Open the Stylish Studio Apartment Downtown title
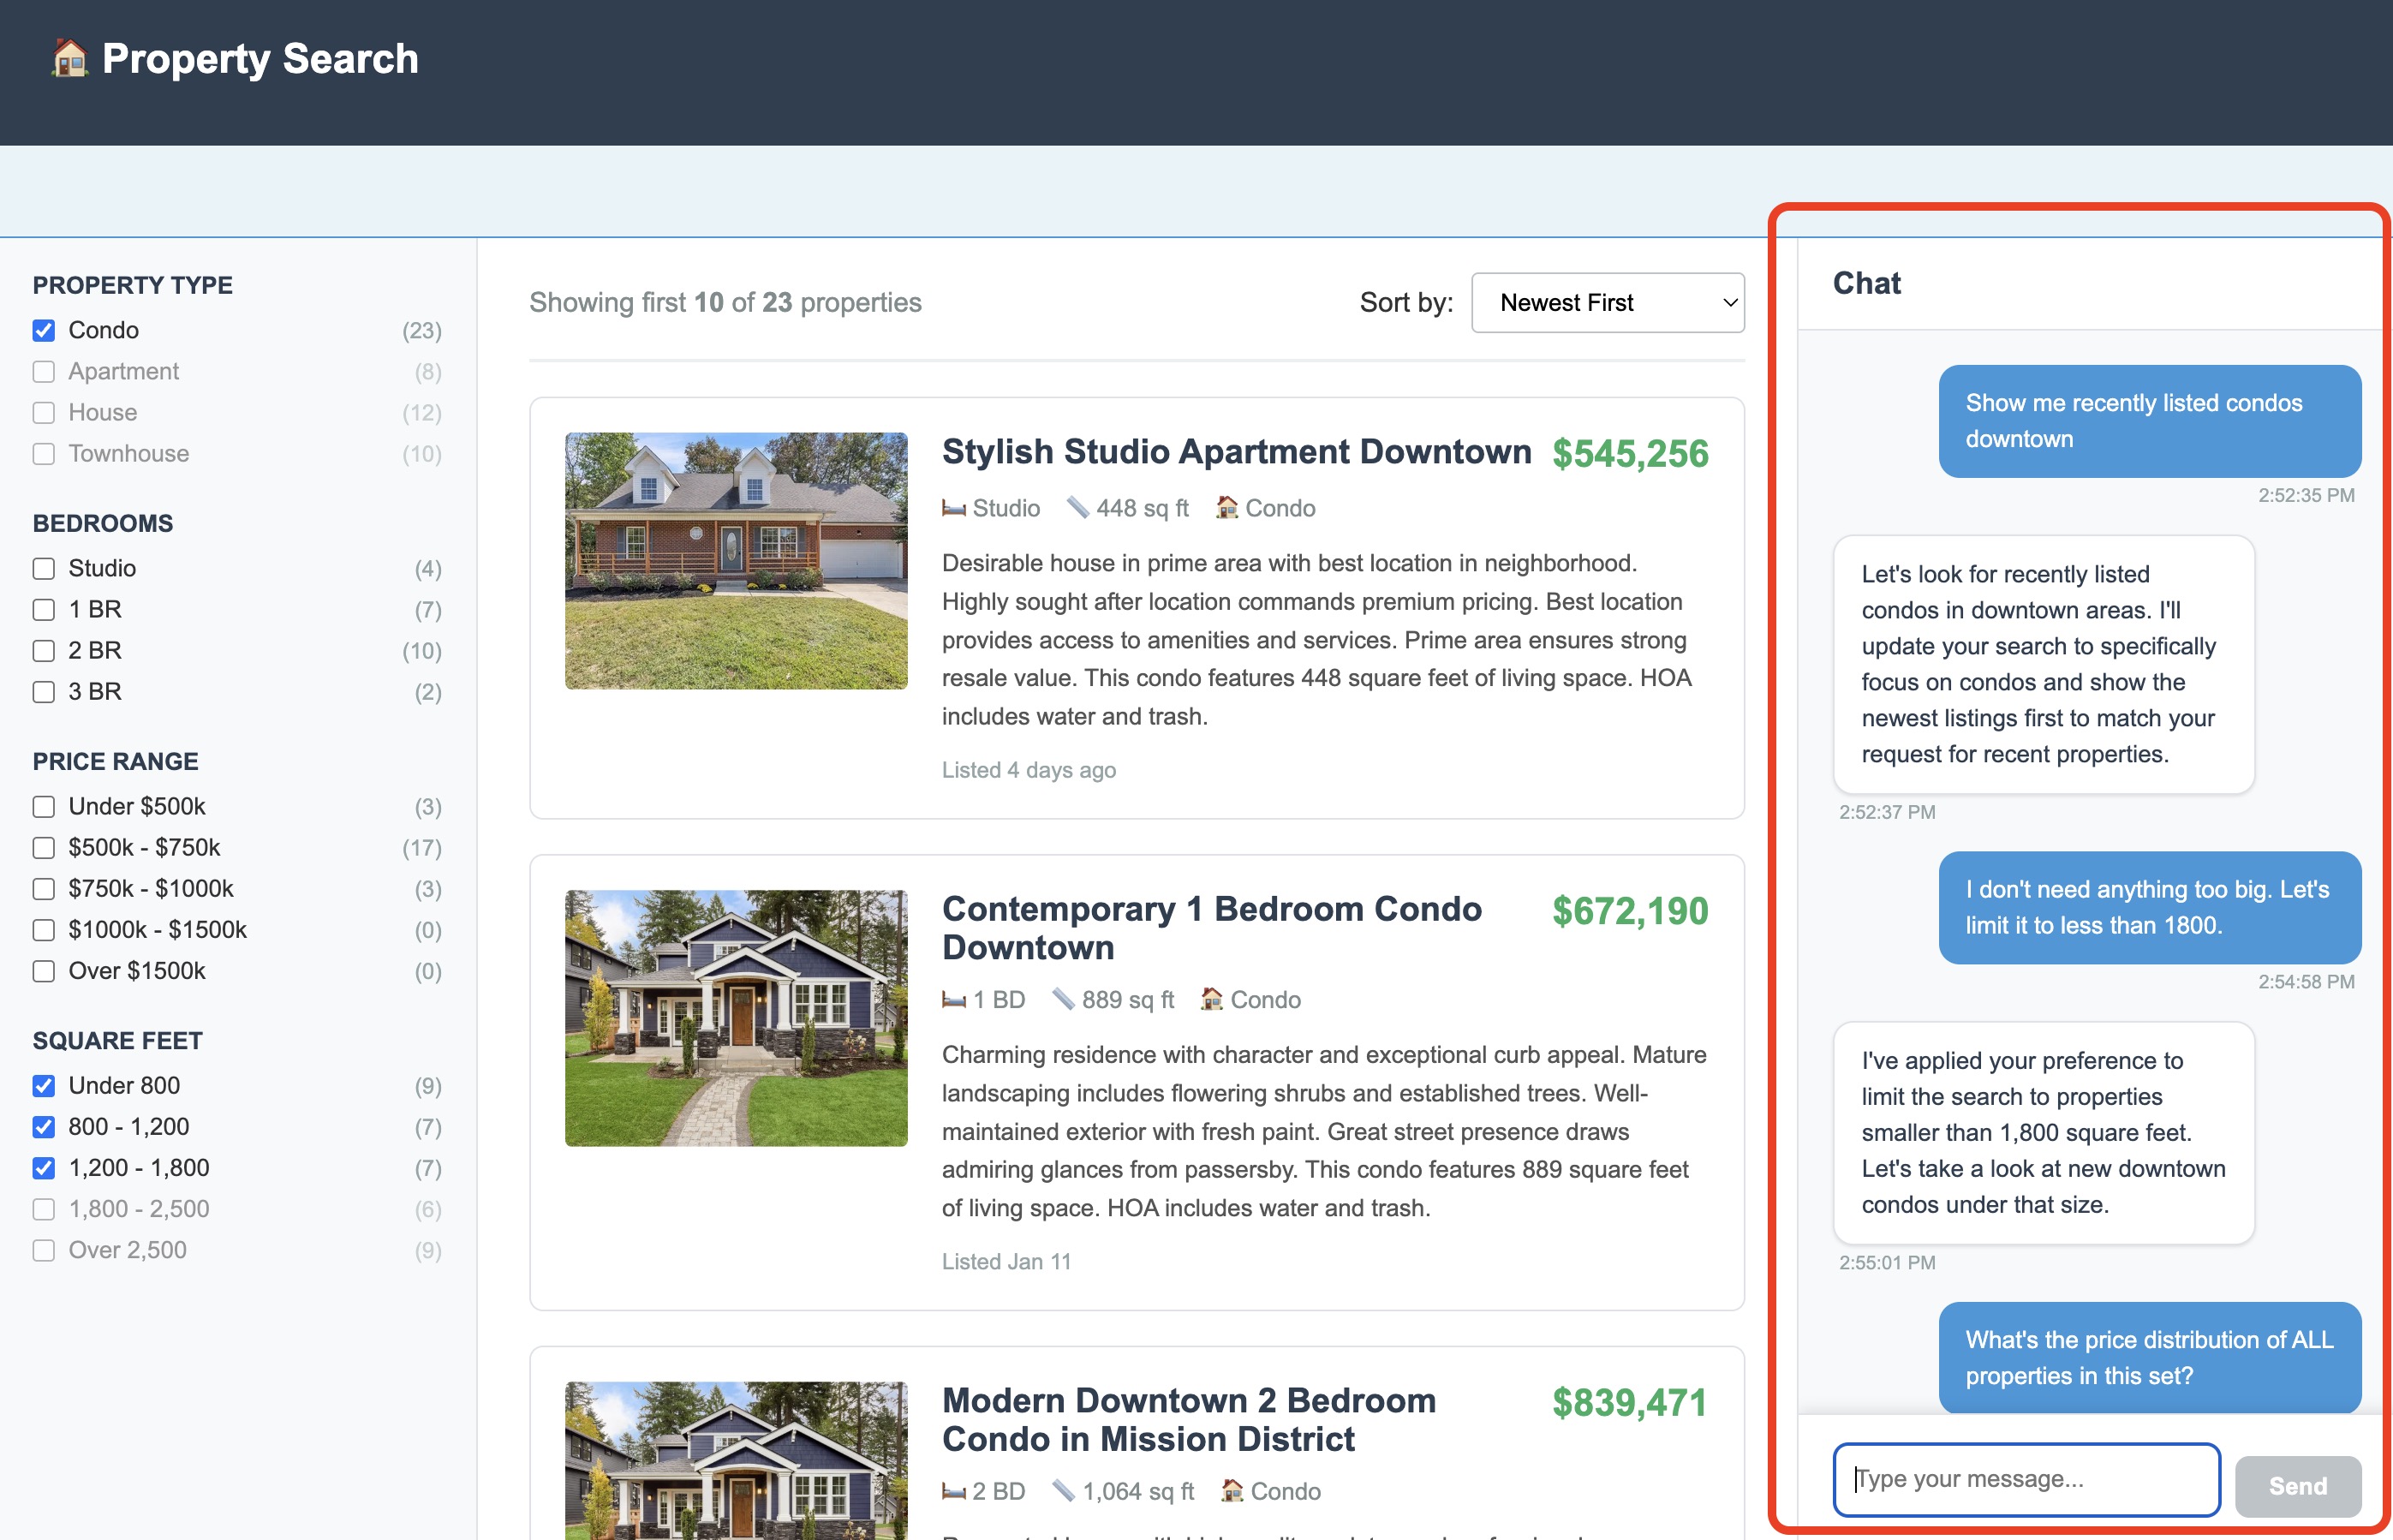2393x1540 pixels. point(1236,452)
